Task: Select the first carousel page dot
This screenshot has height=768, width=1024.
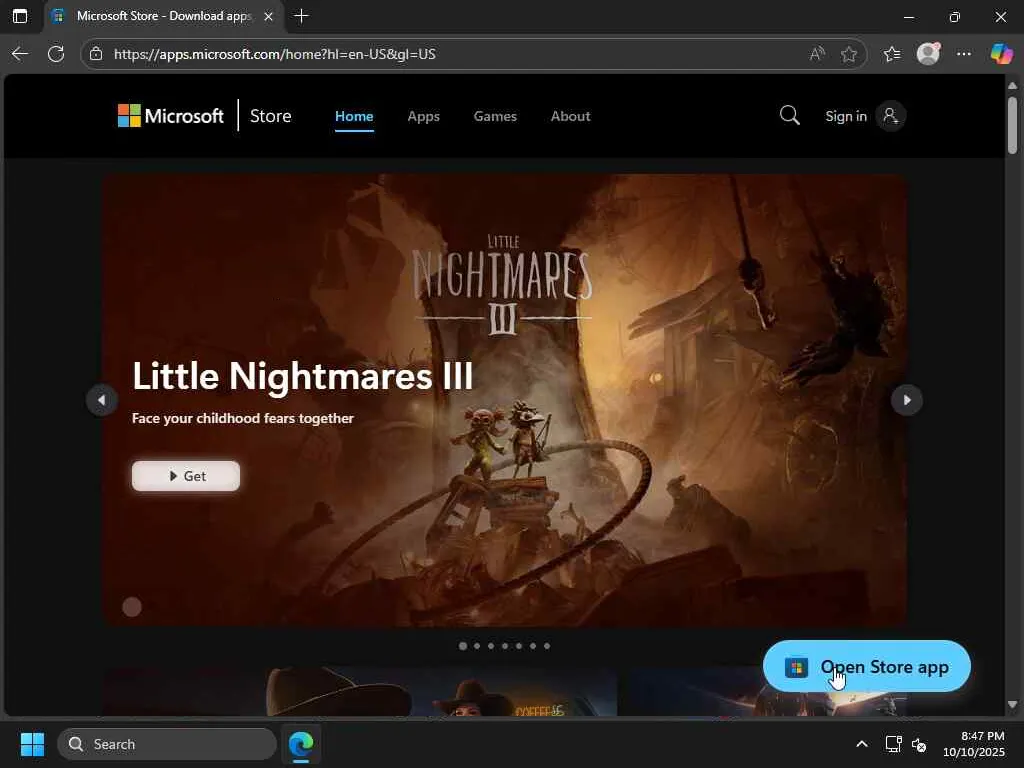Action: [x=463, y=646]
